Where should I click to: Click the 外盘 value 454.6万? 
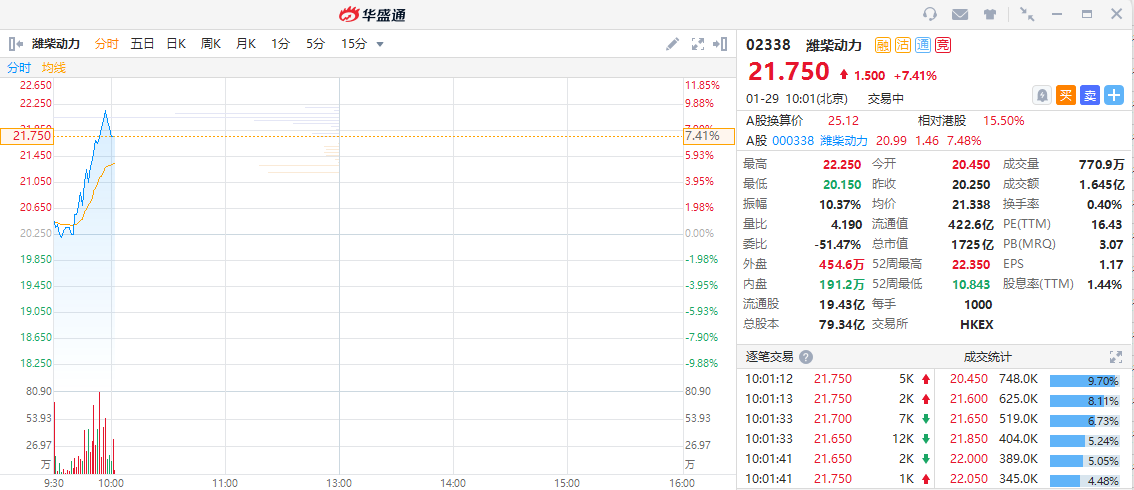pyautogui.click(x=840, y=265)
